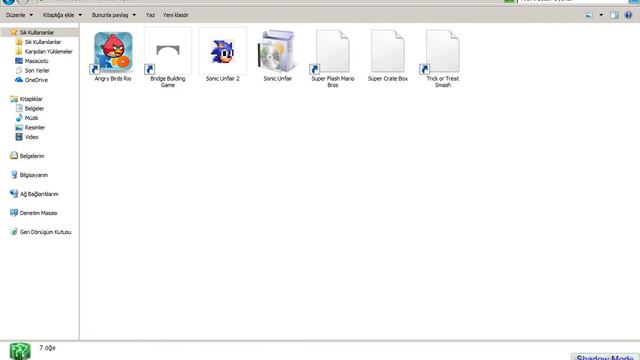Click the Sonic Unfair 2 file name
The image size is (640, 360).
point(223,78)
